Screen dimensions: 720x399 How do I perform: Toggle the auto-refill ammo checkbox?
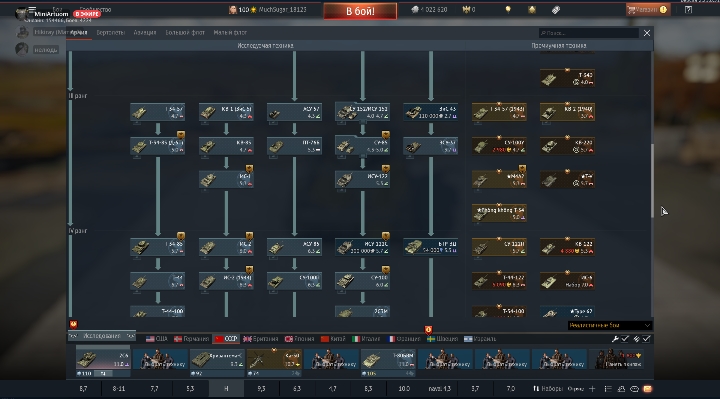[646, 339]
